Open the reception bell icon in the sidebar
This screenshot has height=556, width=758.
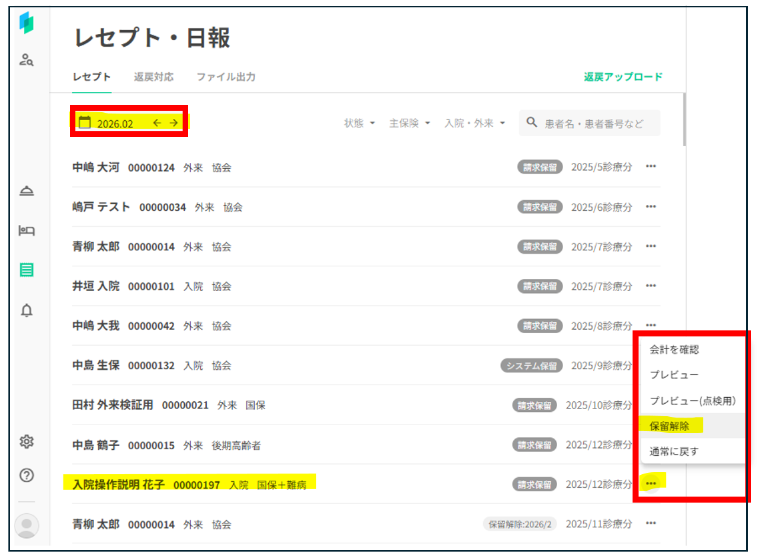point(27,191)
